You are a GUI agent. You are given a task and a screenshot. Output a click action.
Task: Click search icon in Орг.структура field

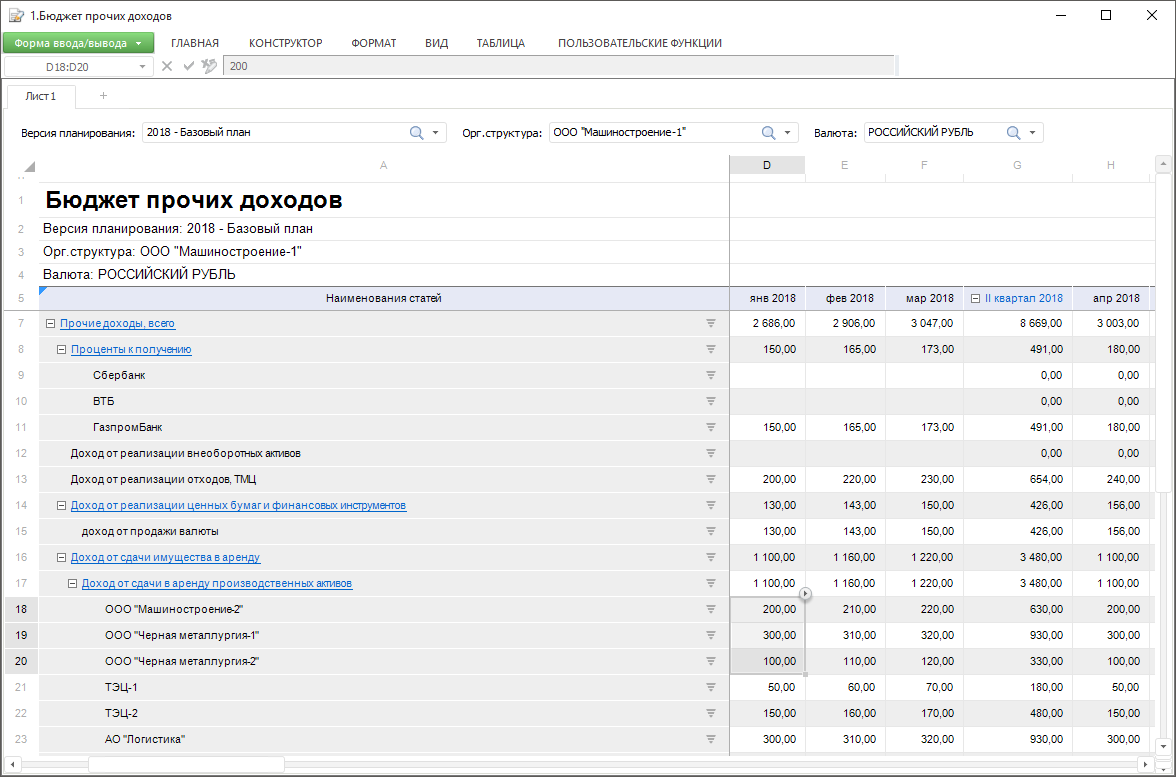point(768,132)
